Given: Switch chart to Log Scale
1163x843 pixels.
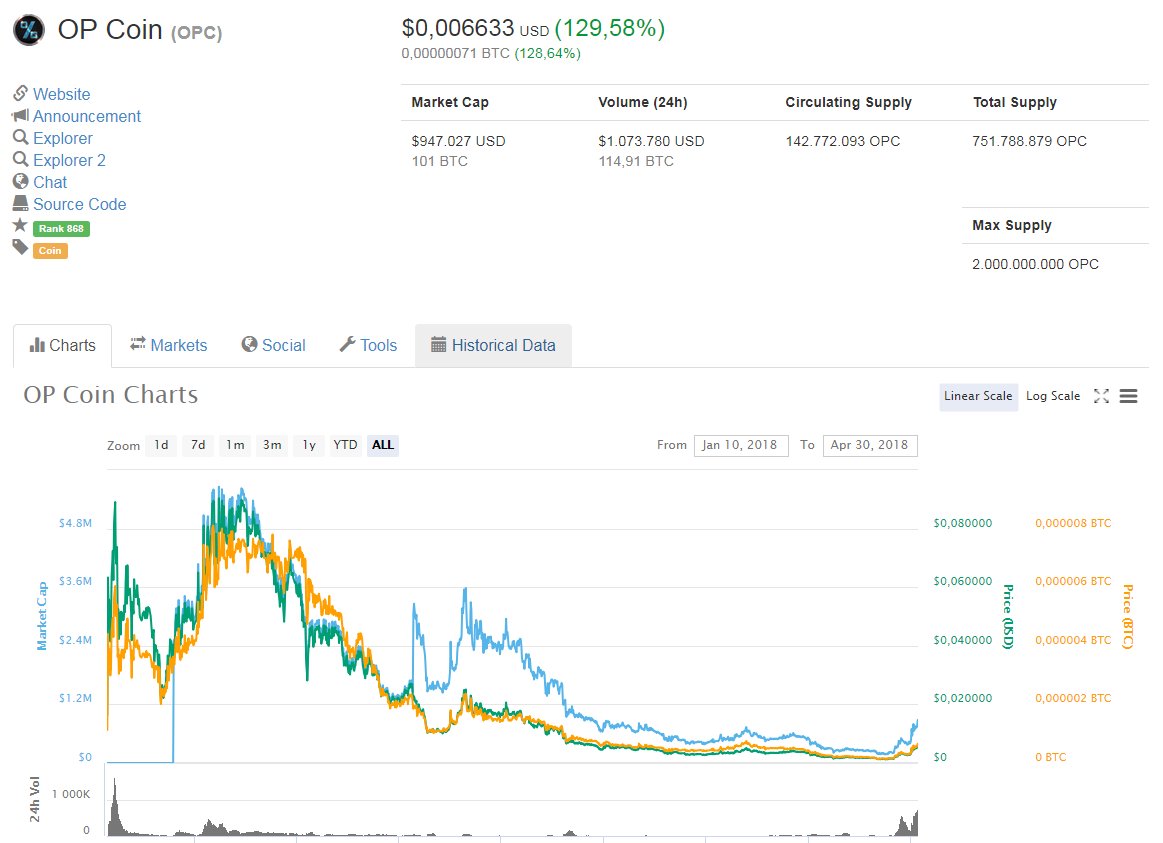Looking at the screenshot, I should point(1052,396).
